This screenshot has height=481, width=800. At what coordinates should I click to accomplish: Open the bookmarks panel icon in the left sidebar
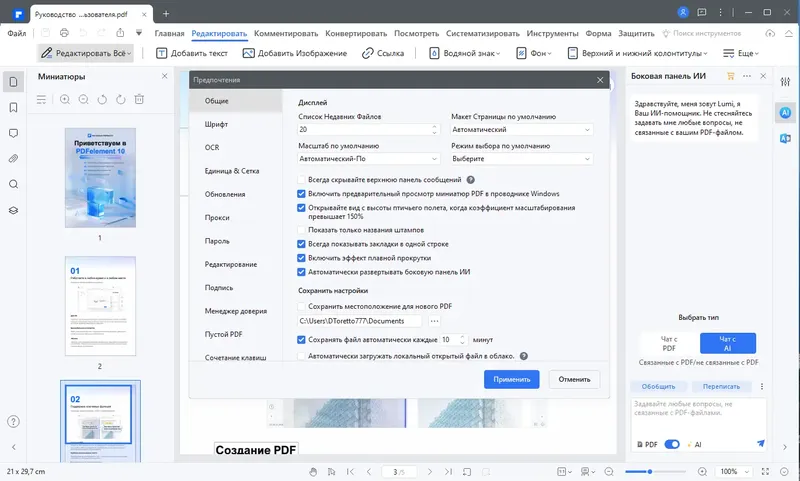point(14,108)
